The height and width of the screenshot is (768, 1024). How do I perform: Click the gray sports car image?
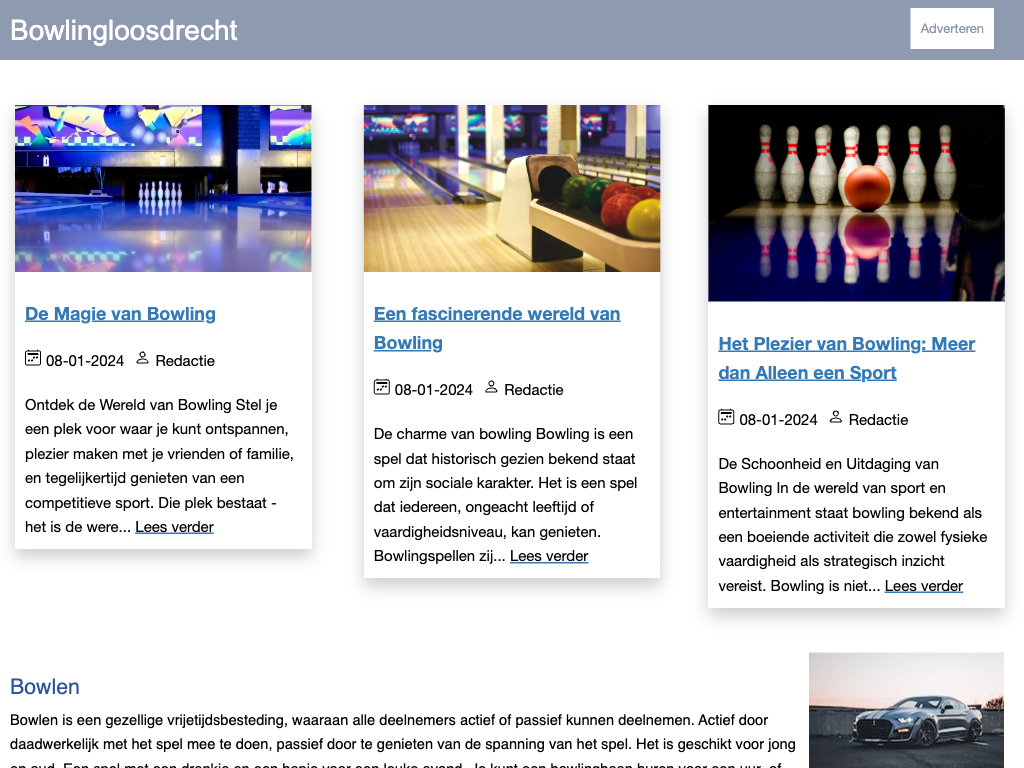pos(906,710)
